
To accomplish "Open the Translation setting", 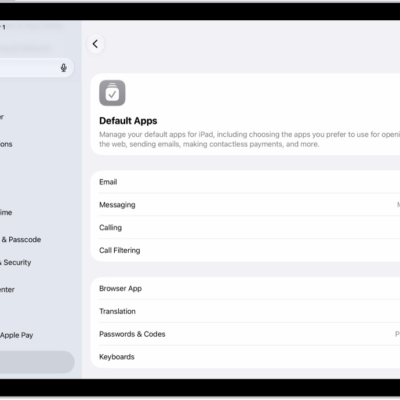I will pos(245,311).
